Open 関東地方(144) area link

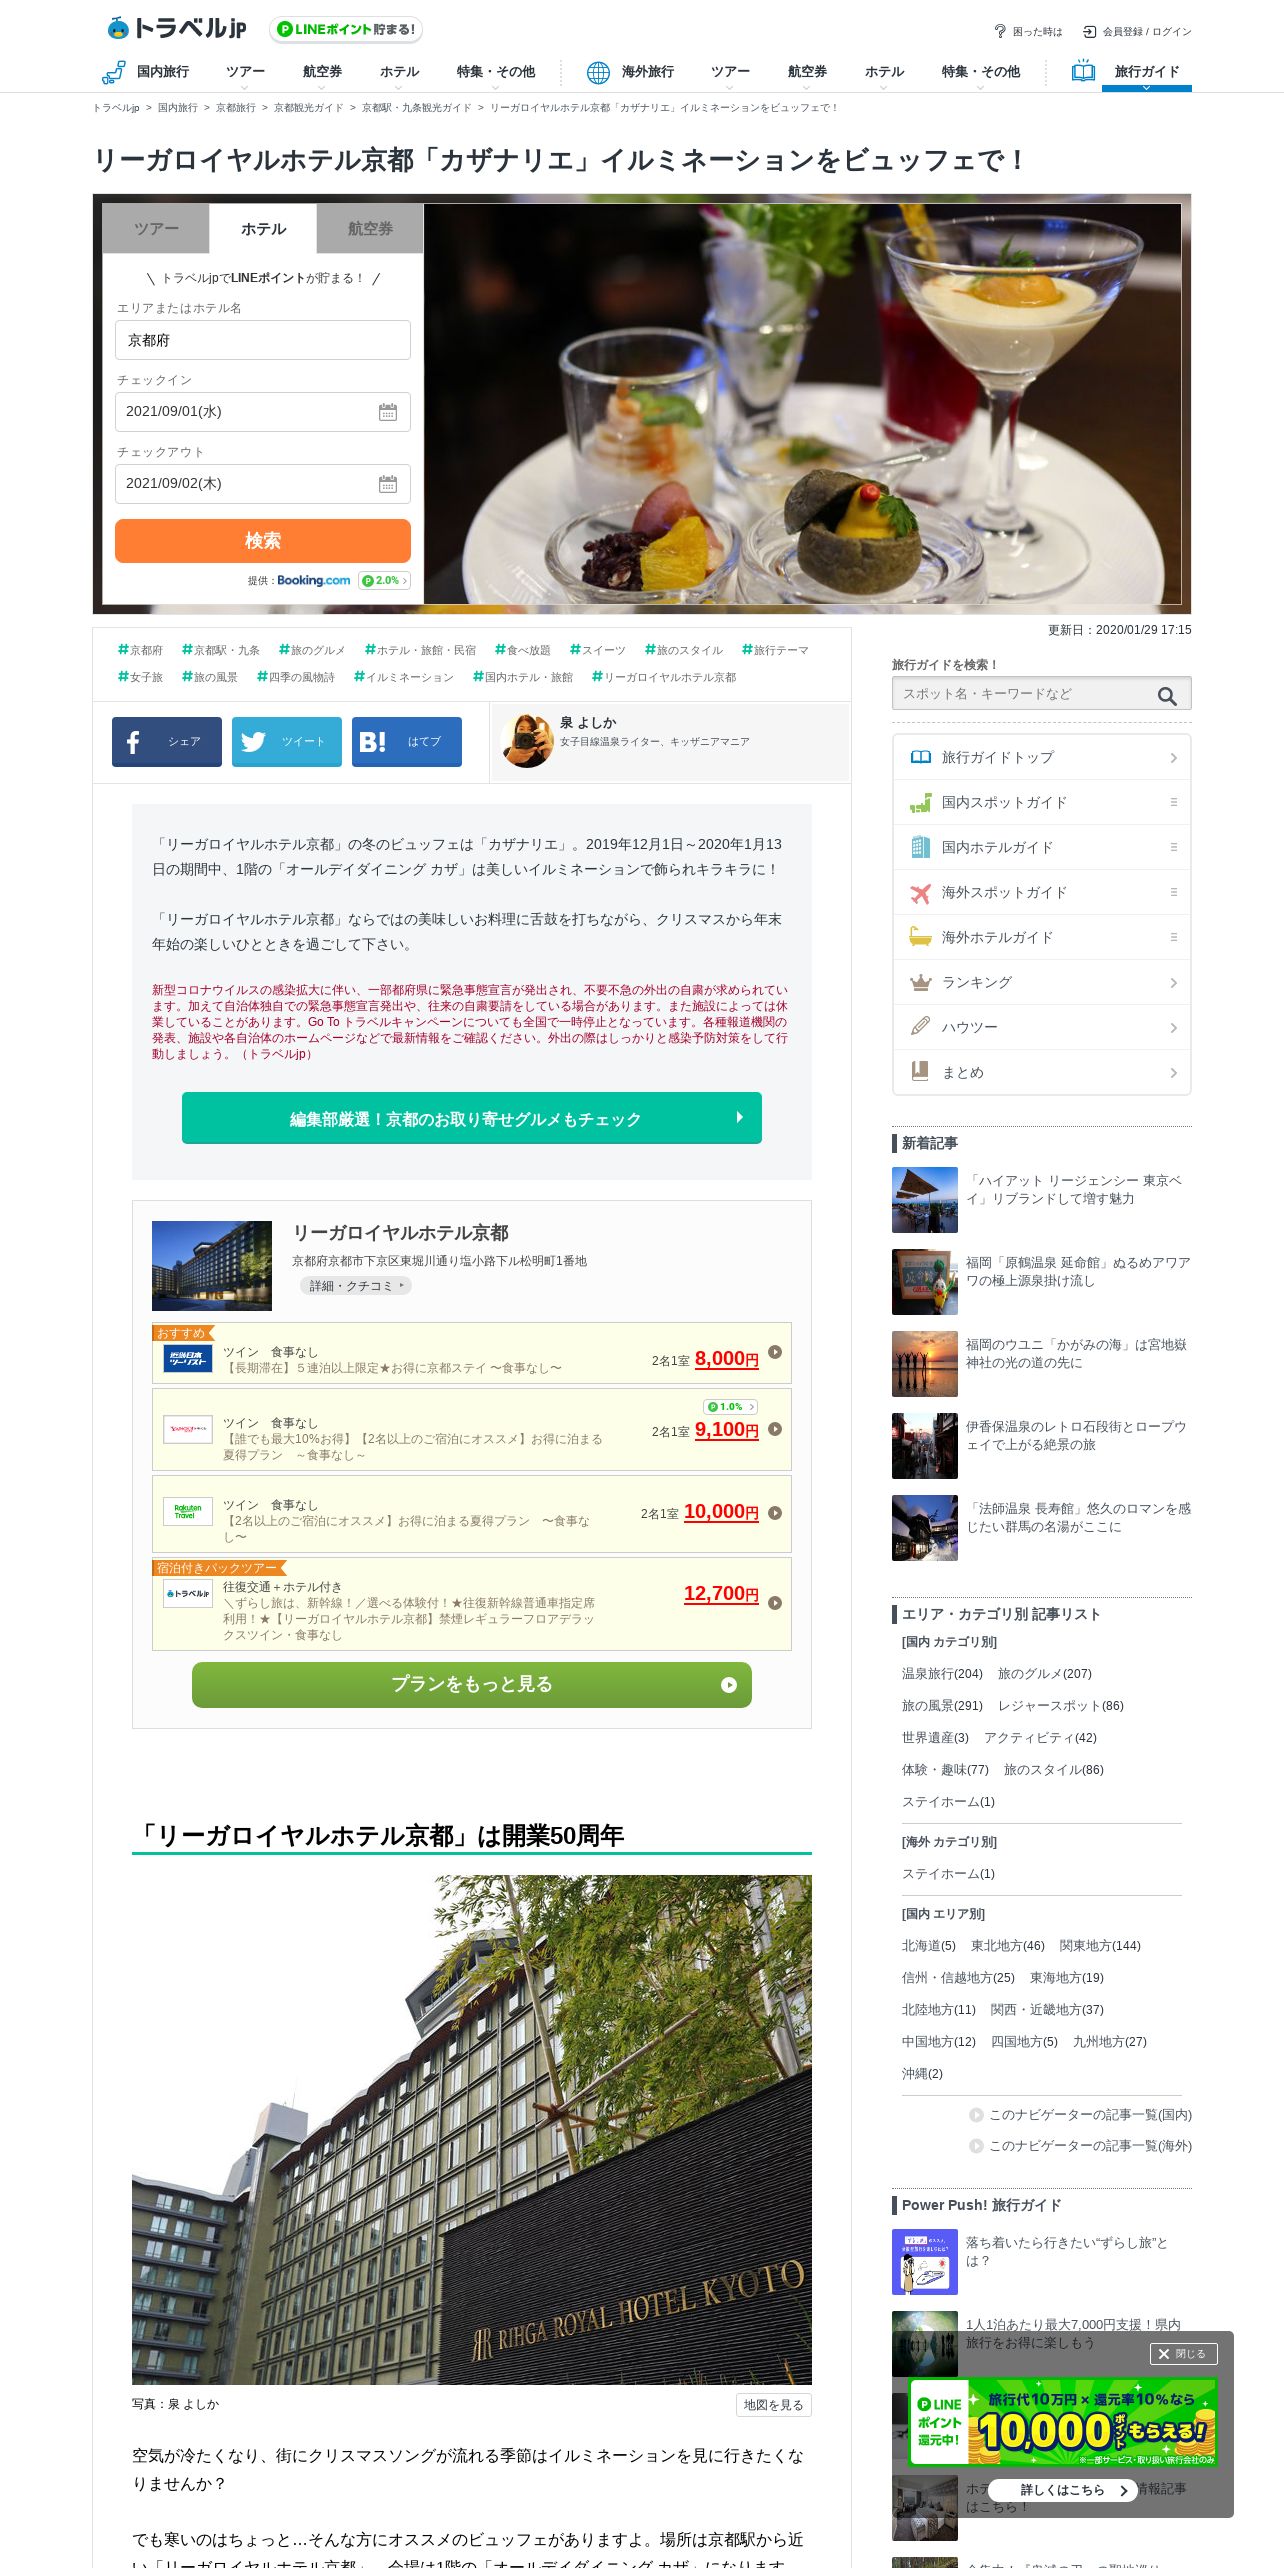[1100, 1946]
